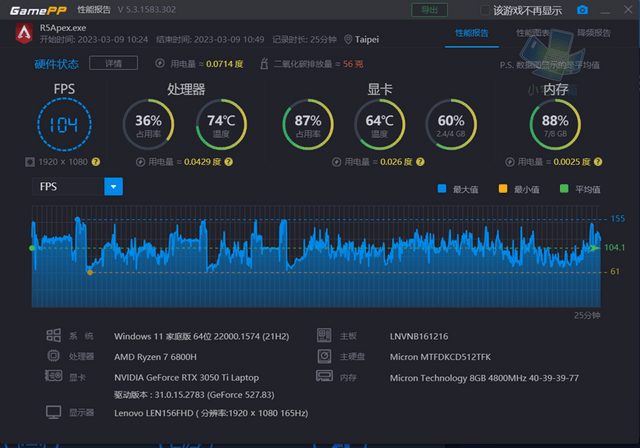Click the 155 maximum value label
This screenshot has width=640, height=448.
618,219
